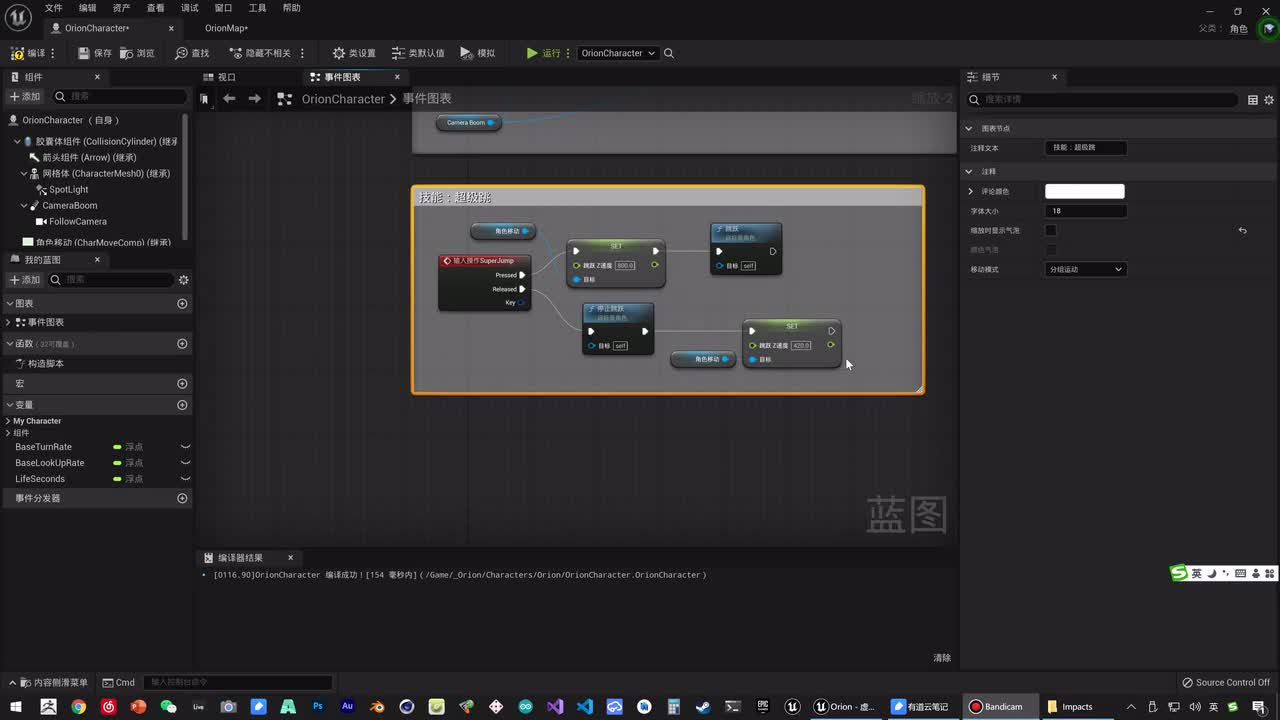1280x720 pixels.
Task: Open Class Settings (类设置)
Action: coord(353,53)
